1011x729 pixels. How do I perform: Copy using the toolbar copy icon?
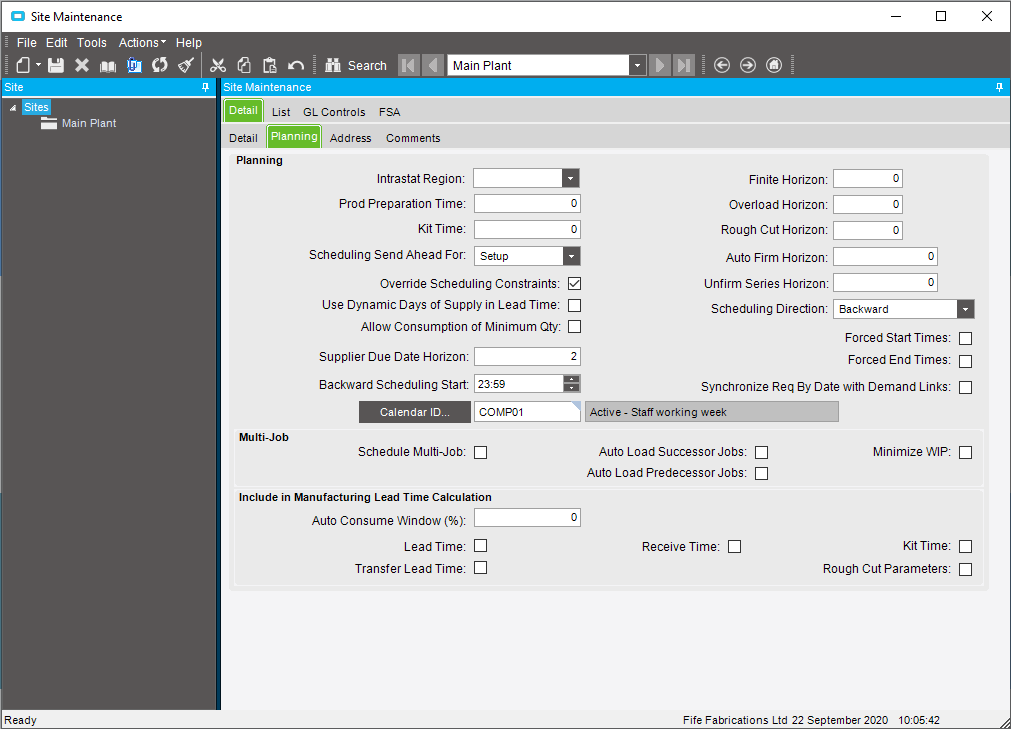244,65
